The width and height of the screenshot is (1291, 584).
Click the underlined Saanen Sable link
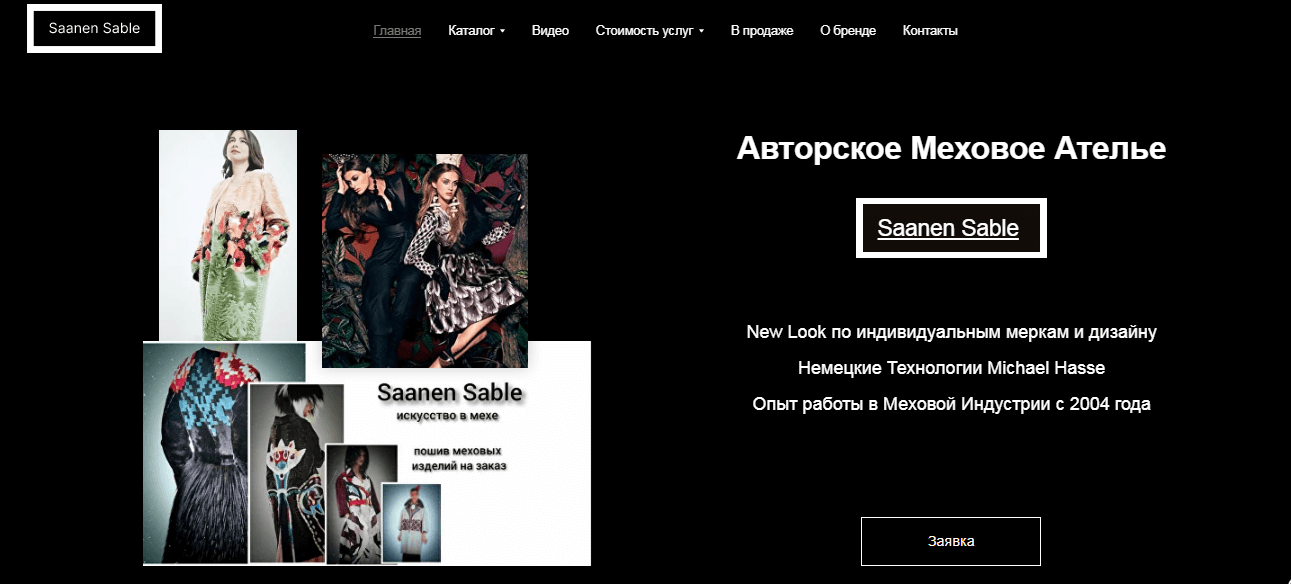[948, 228]
